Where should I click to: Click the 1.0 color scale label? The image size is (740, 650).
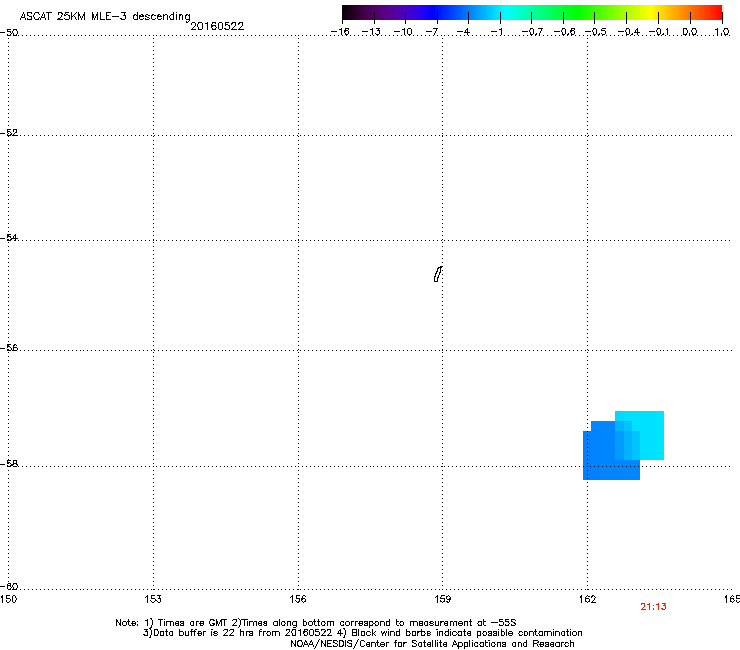click(722, 32)
